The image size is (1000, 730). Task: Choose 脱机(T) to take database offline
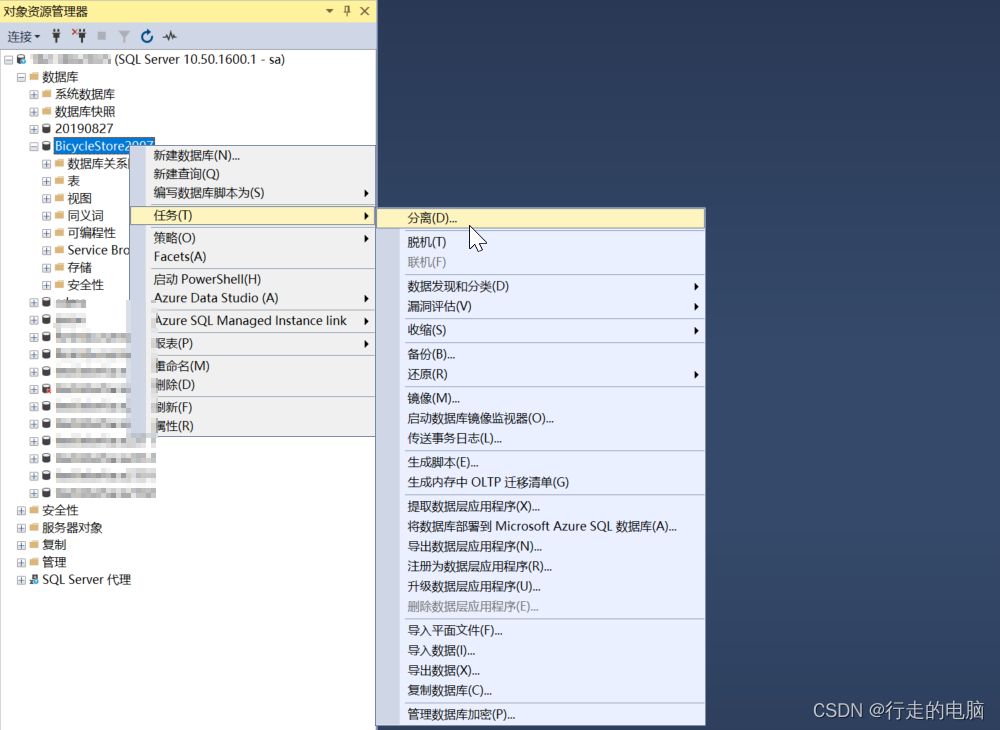point(541,242)
